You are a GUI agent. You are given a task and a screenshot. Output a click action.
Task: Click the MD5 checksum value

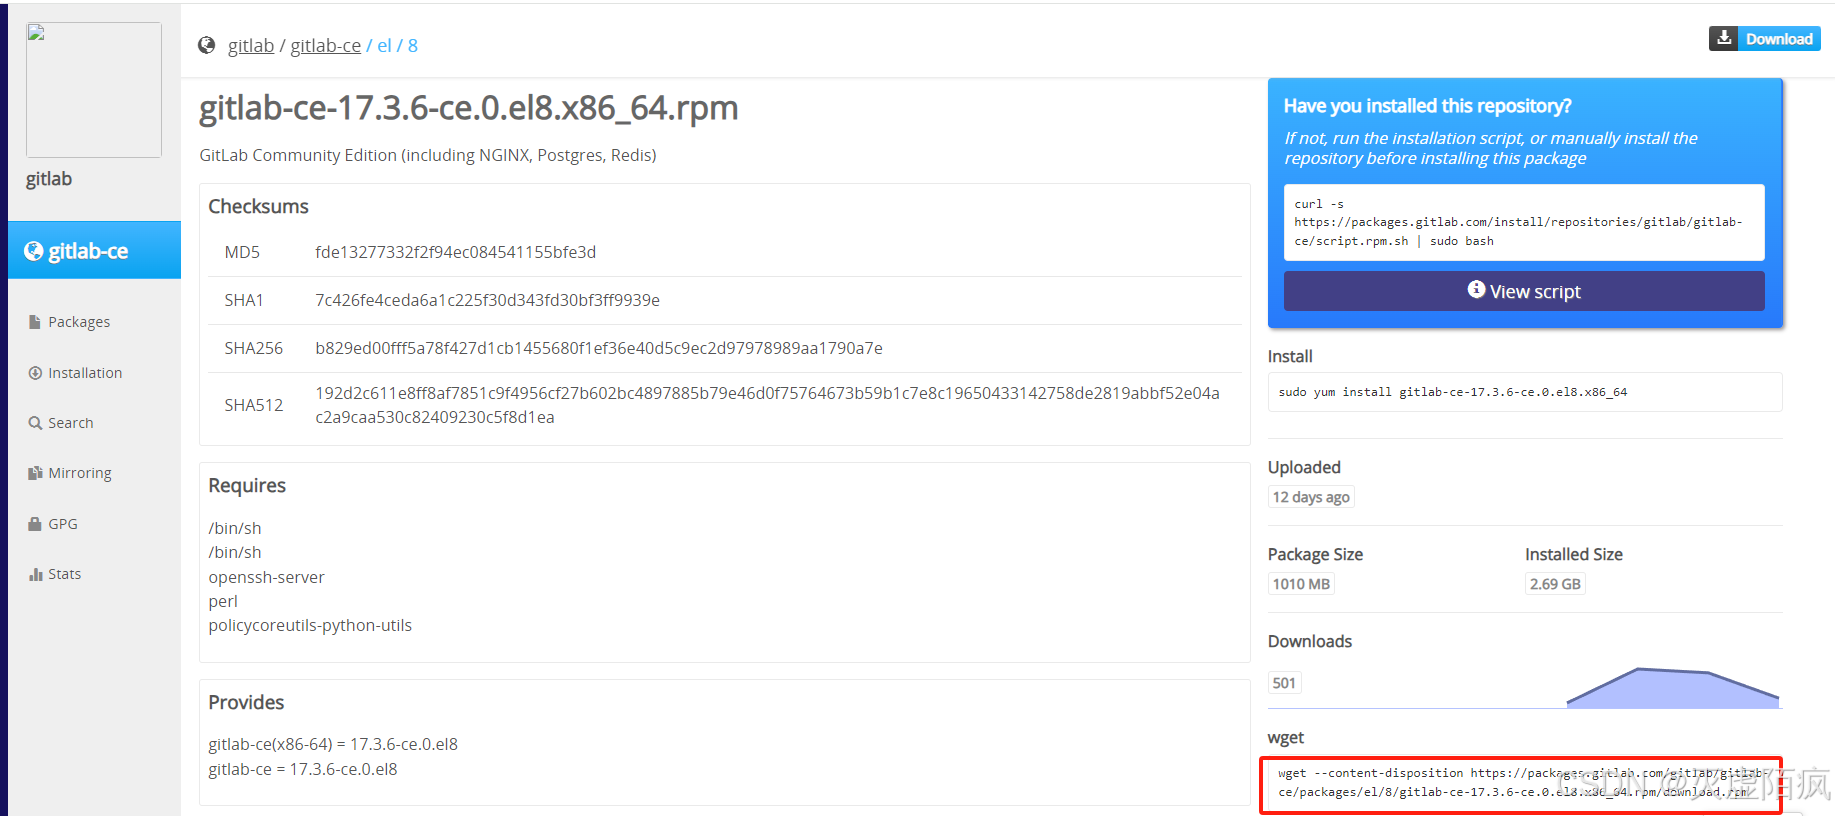(x=455, y=252)
